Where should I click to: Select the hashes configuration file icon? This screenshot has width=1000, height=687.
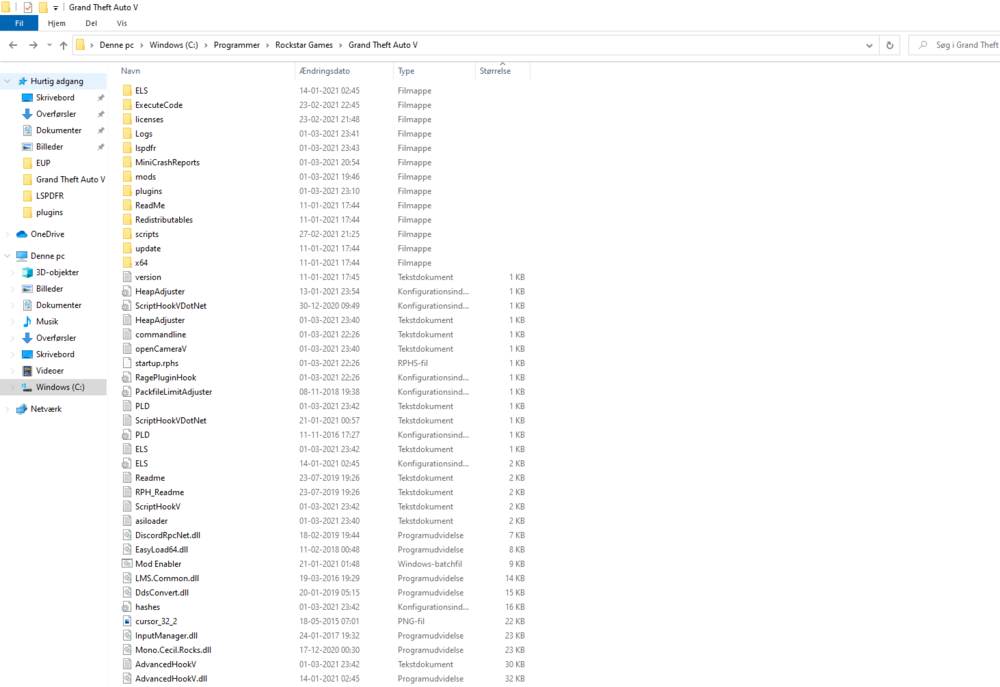click(x=127, y=607)
